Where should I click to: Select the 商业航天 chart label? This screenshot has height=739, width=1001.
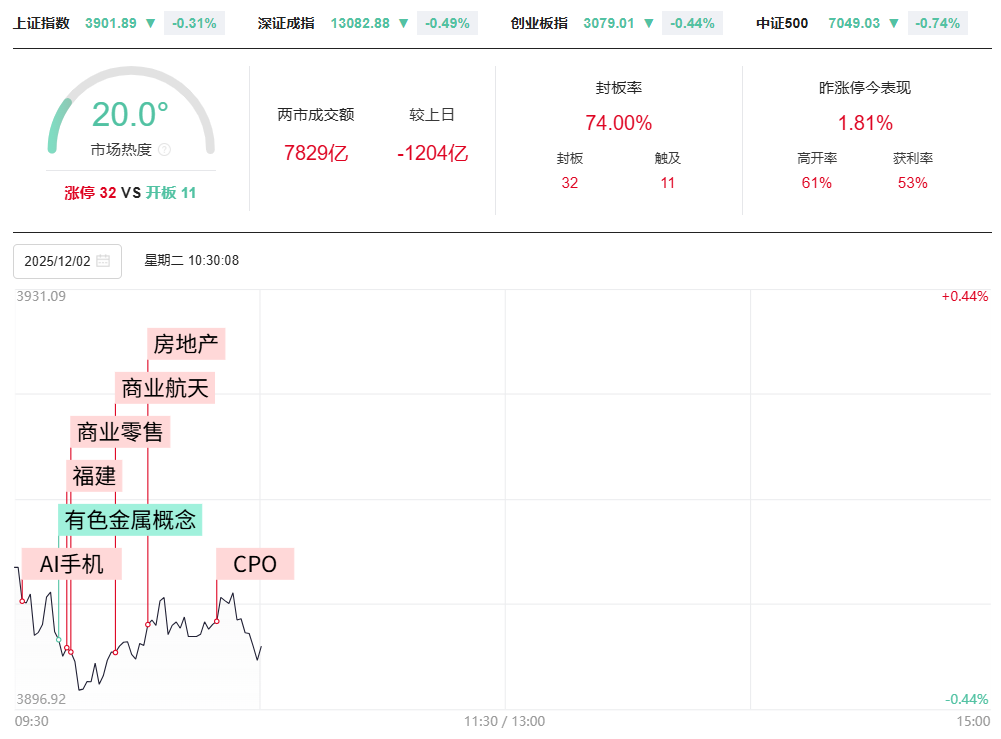coord(165,388)
